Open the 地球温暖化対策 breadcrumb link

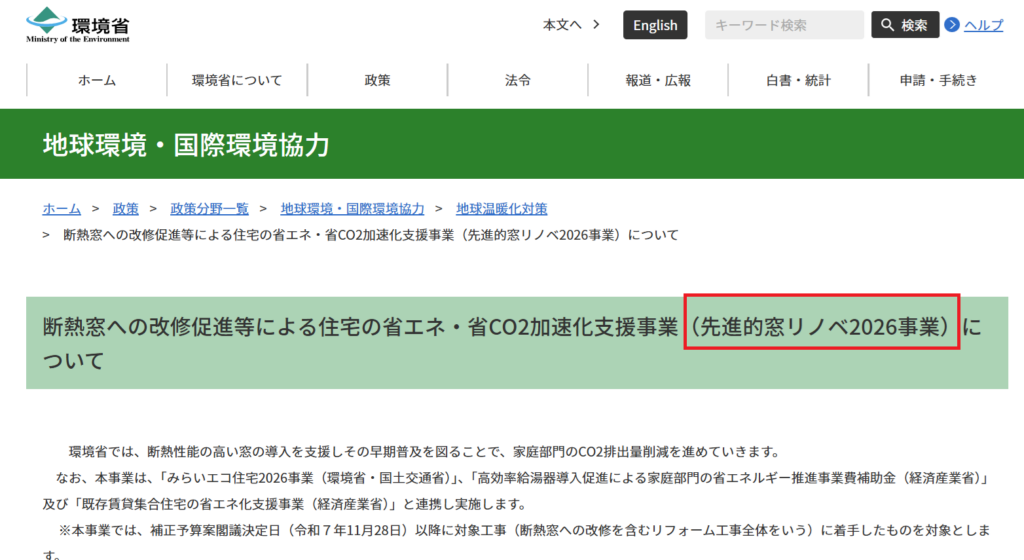(x=501, y=208)
